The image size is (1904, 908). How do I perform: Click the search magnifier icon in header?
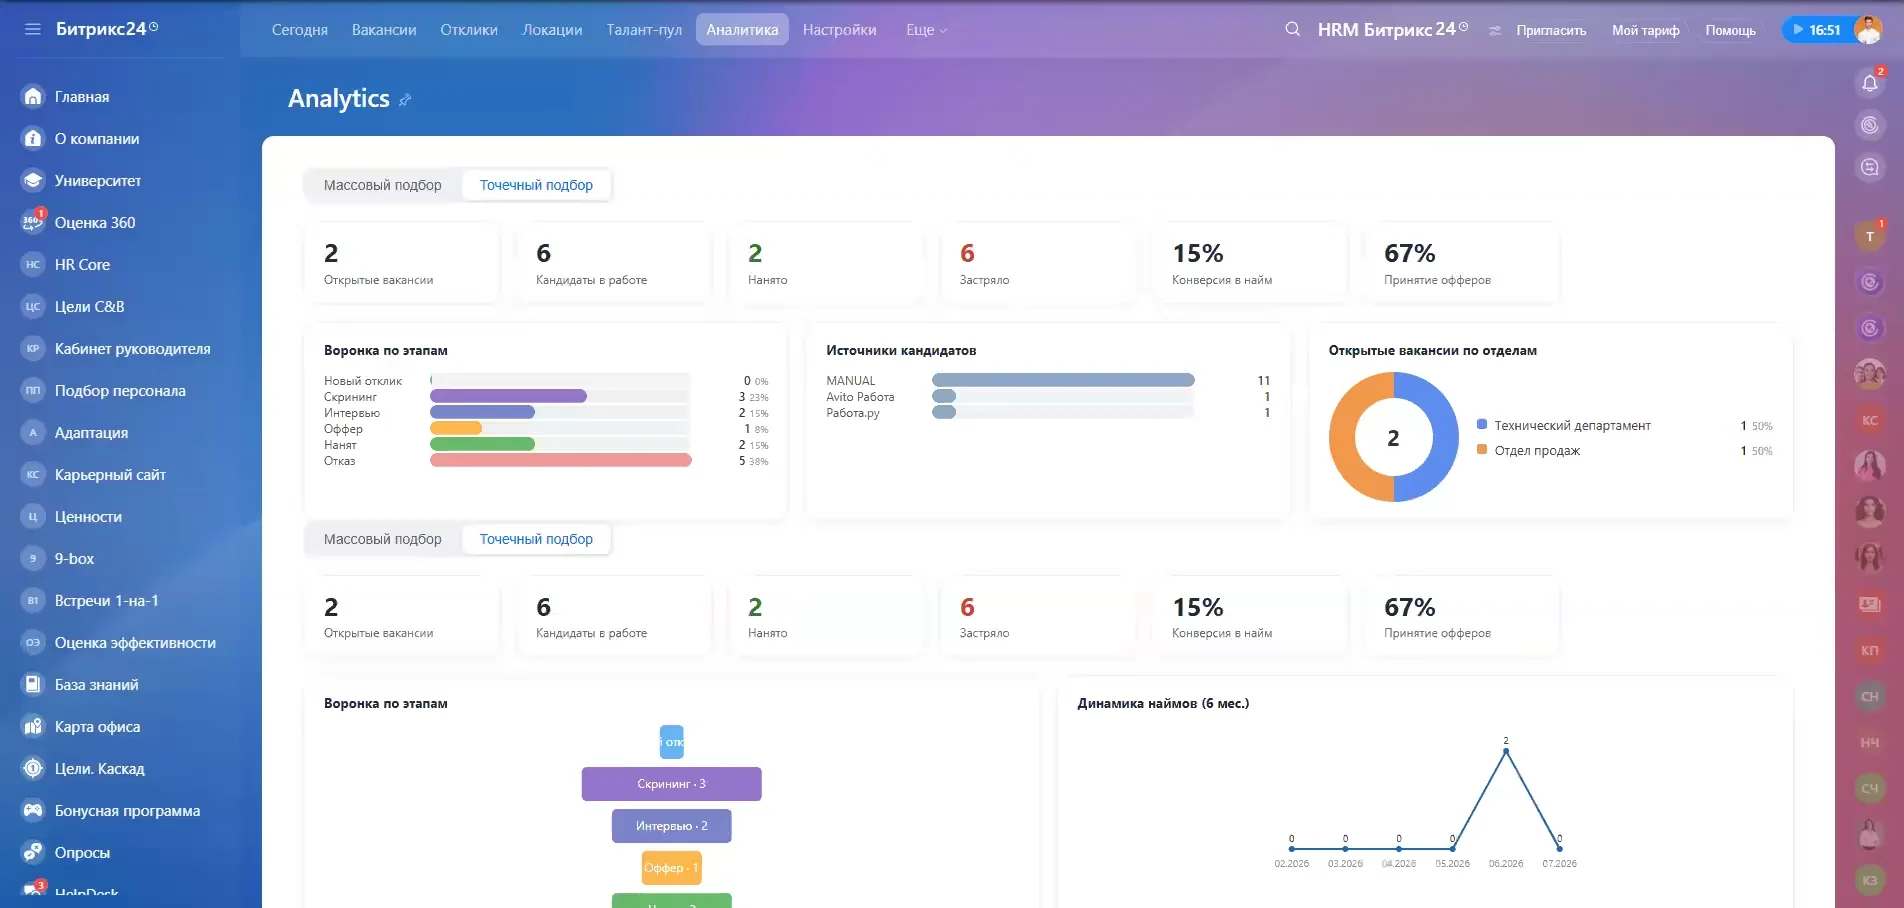click(x=1293, y=29)
